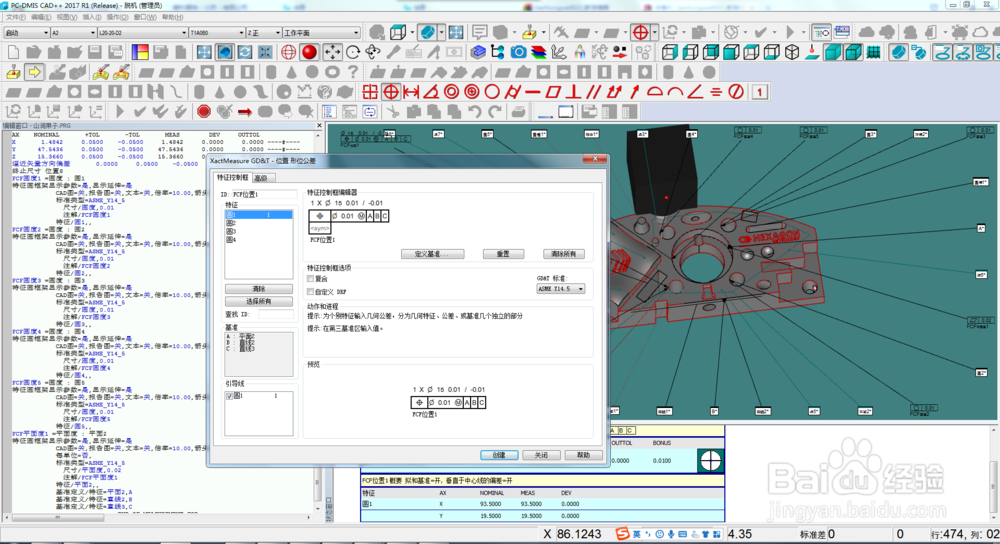This screenshot has height=544, width=1000.
Task: Click the 0.01 tolerance cell in editor
Action: pyautogui.click(x=346, y=216)
